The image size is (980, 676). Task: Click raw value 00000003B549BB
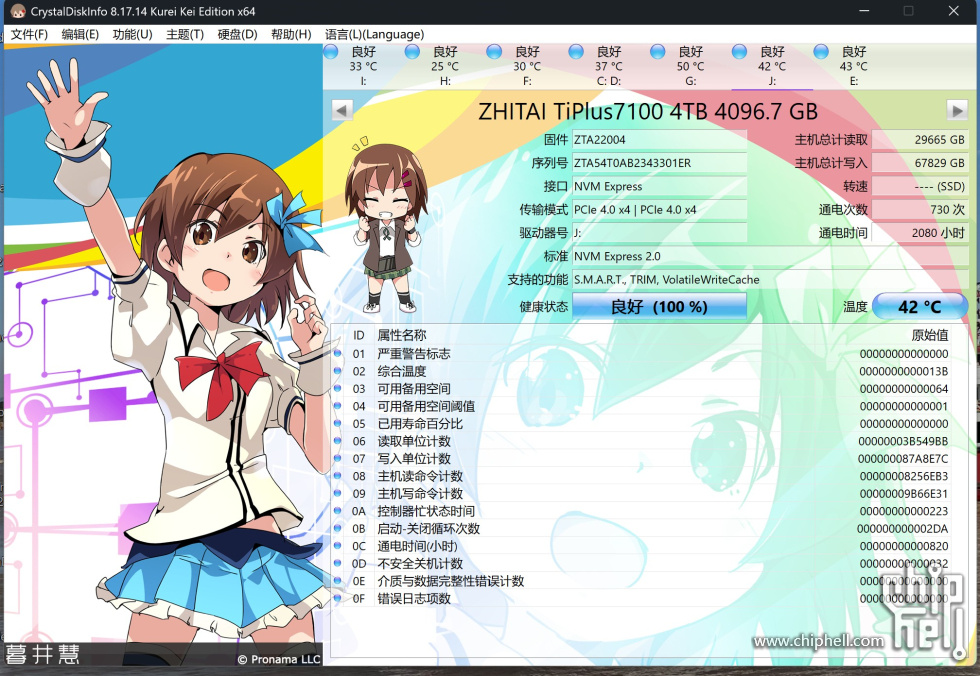[903, 441]
